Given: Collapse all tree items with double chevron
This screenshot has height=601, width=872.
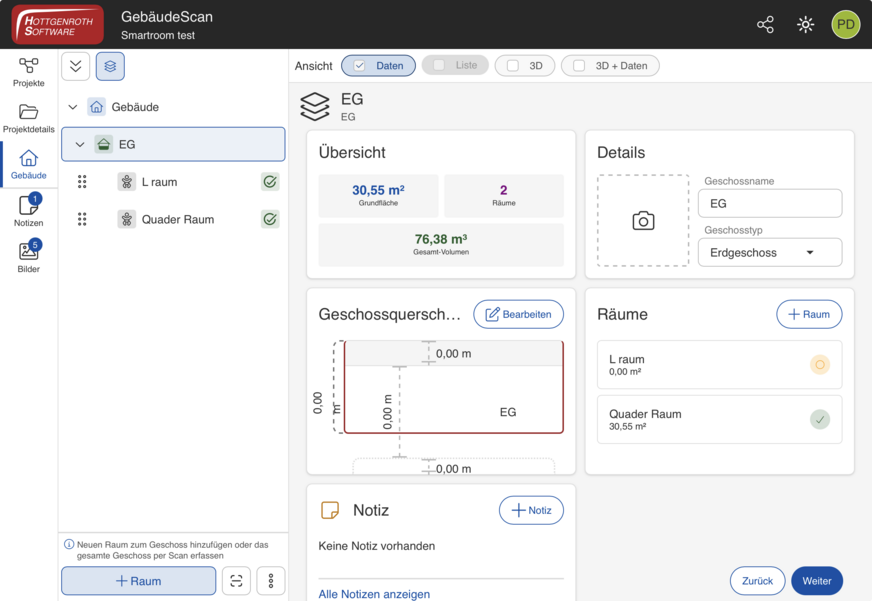Looking at the screenshot, I should point(76,66).
